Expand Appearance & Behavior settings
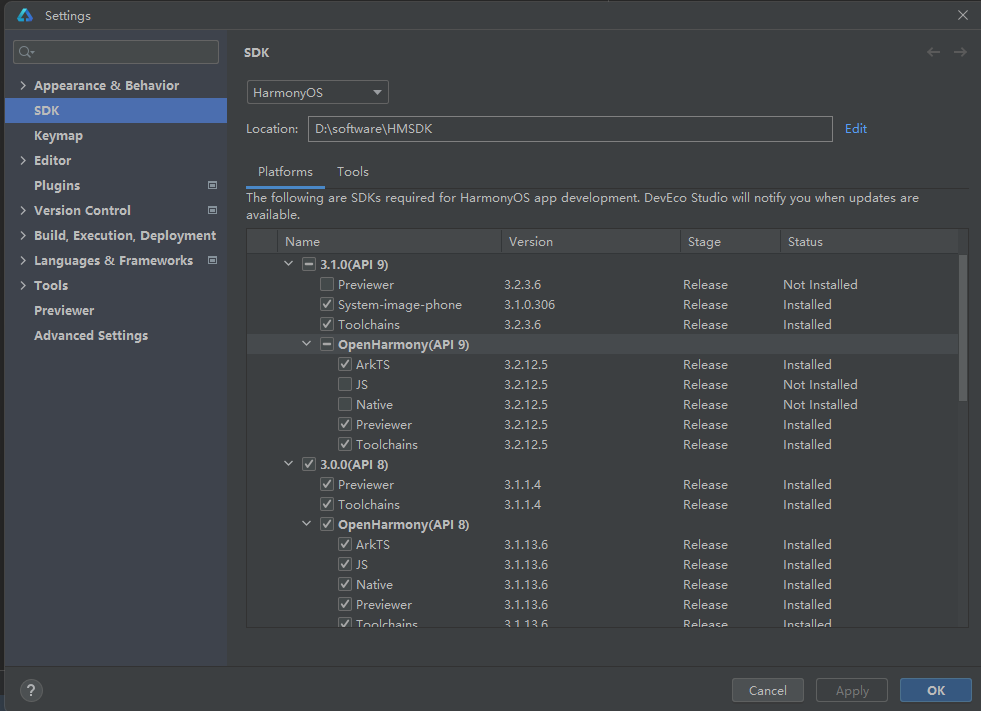Screen dimensions: 981x711 23,85
